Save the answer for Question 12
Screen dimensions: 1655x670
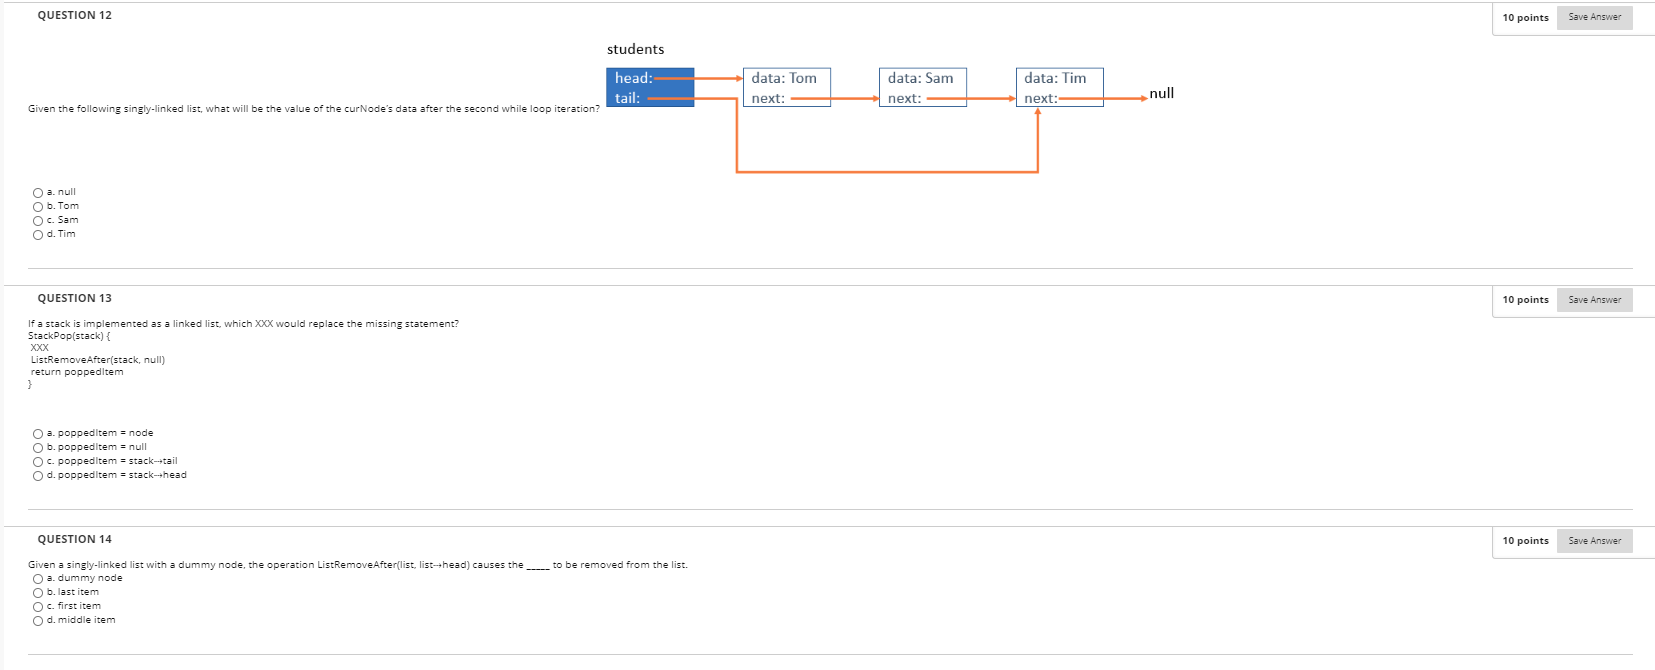(x=1594, y=17)
